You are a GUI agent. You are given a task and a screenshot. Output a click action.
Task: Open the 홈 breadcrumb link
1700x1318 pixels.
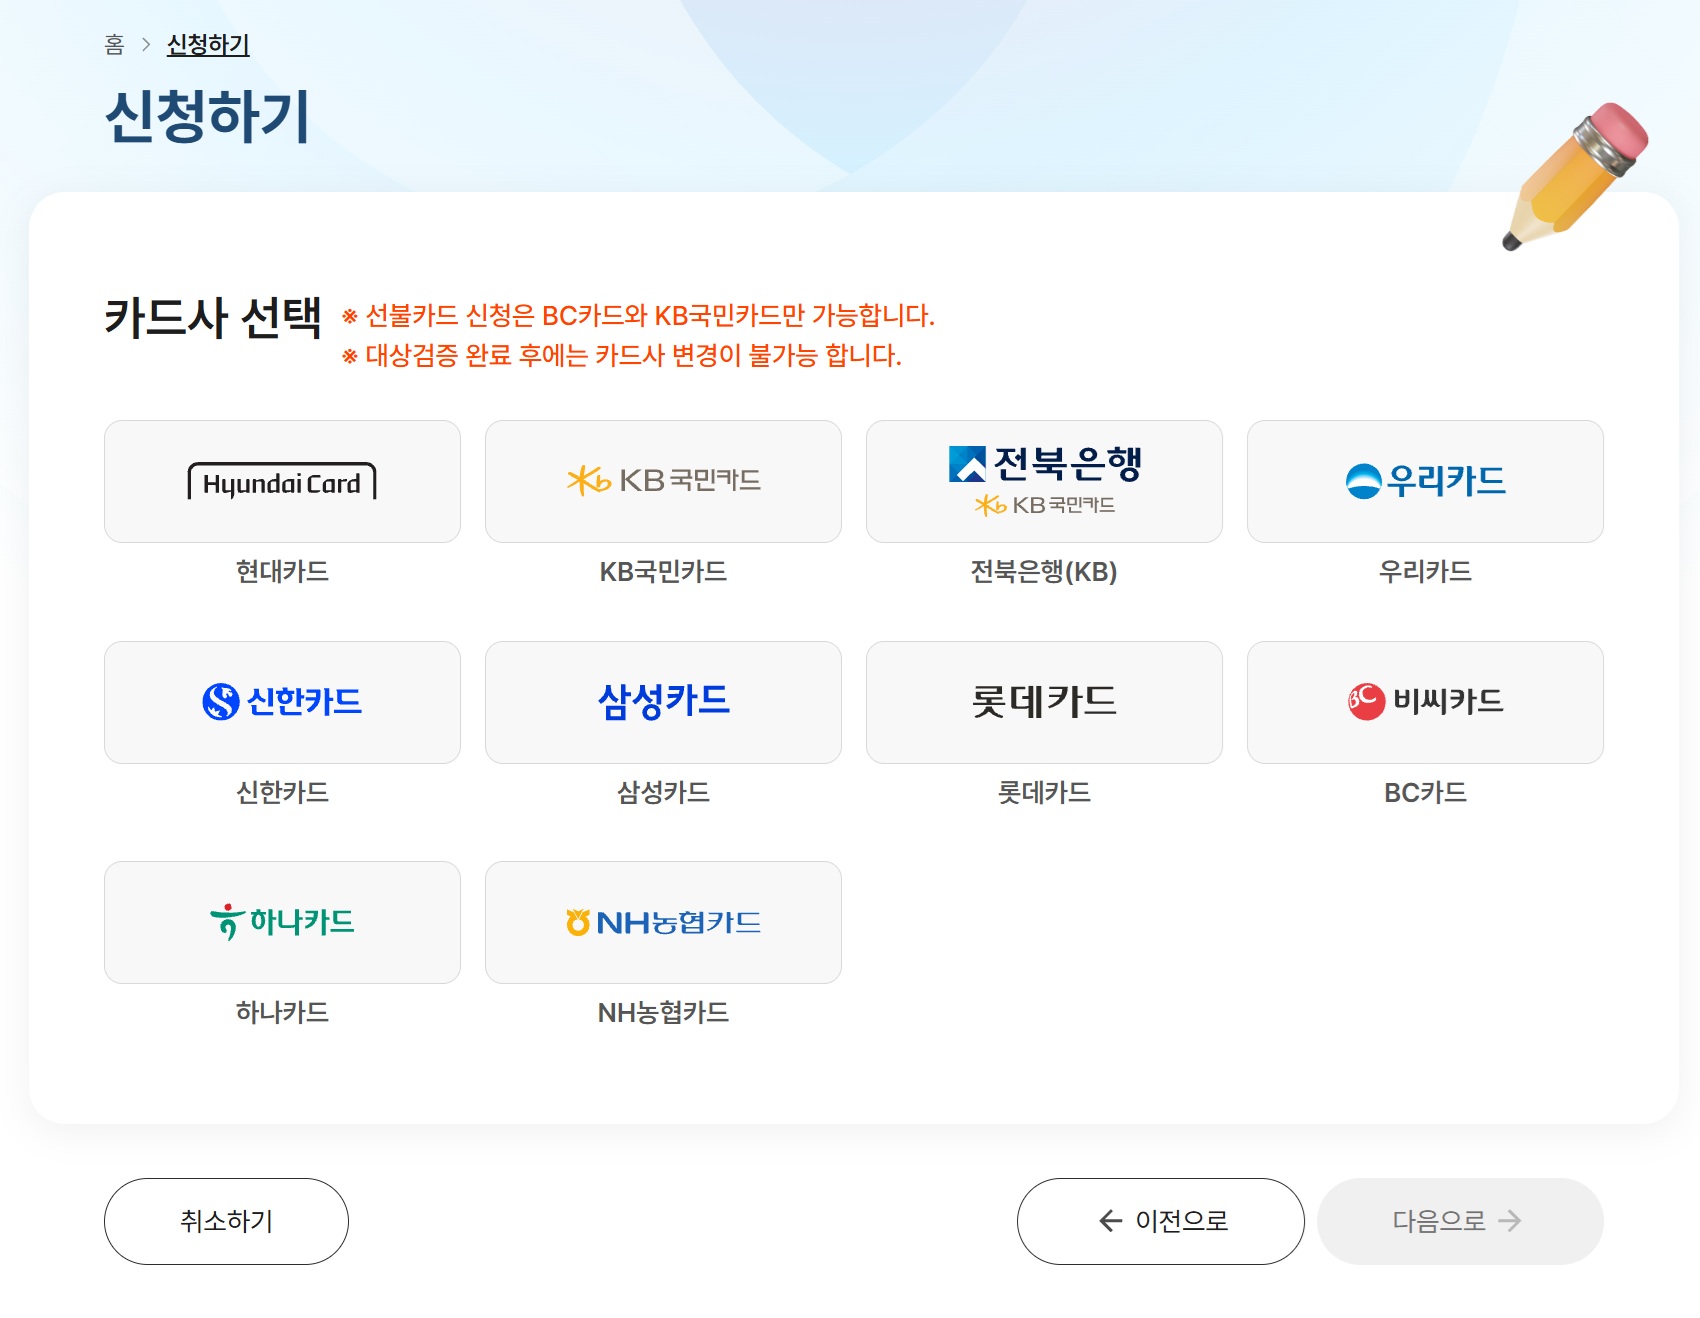tap(113, 42)
